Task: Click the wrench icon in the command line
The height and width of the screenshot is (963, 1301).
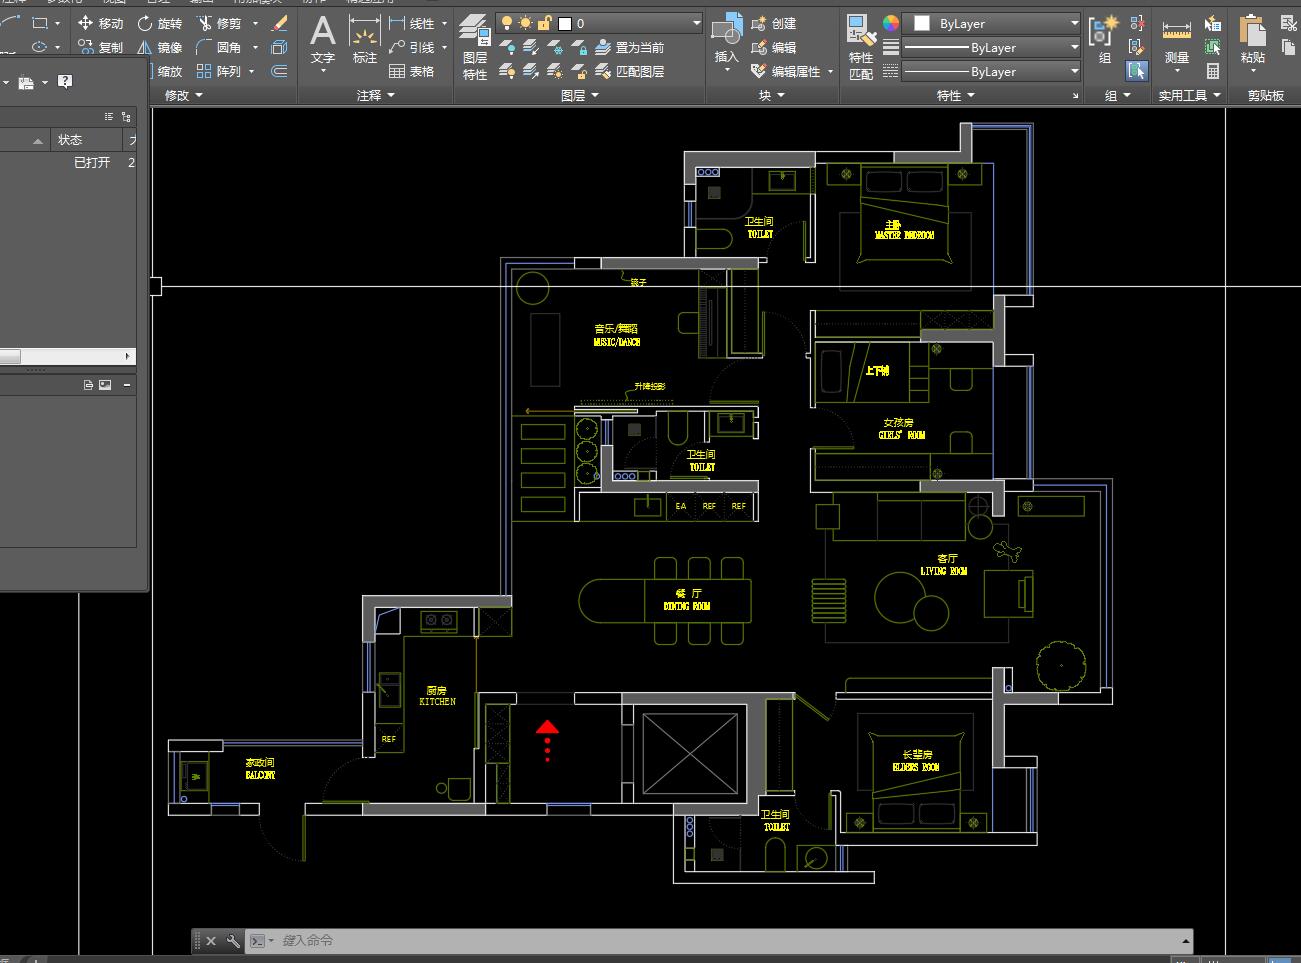Action: [233, 941]
